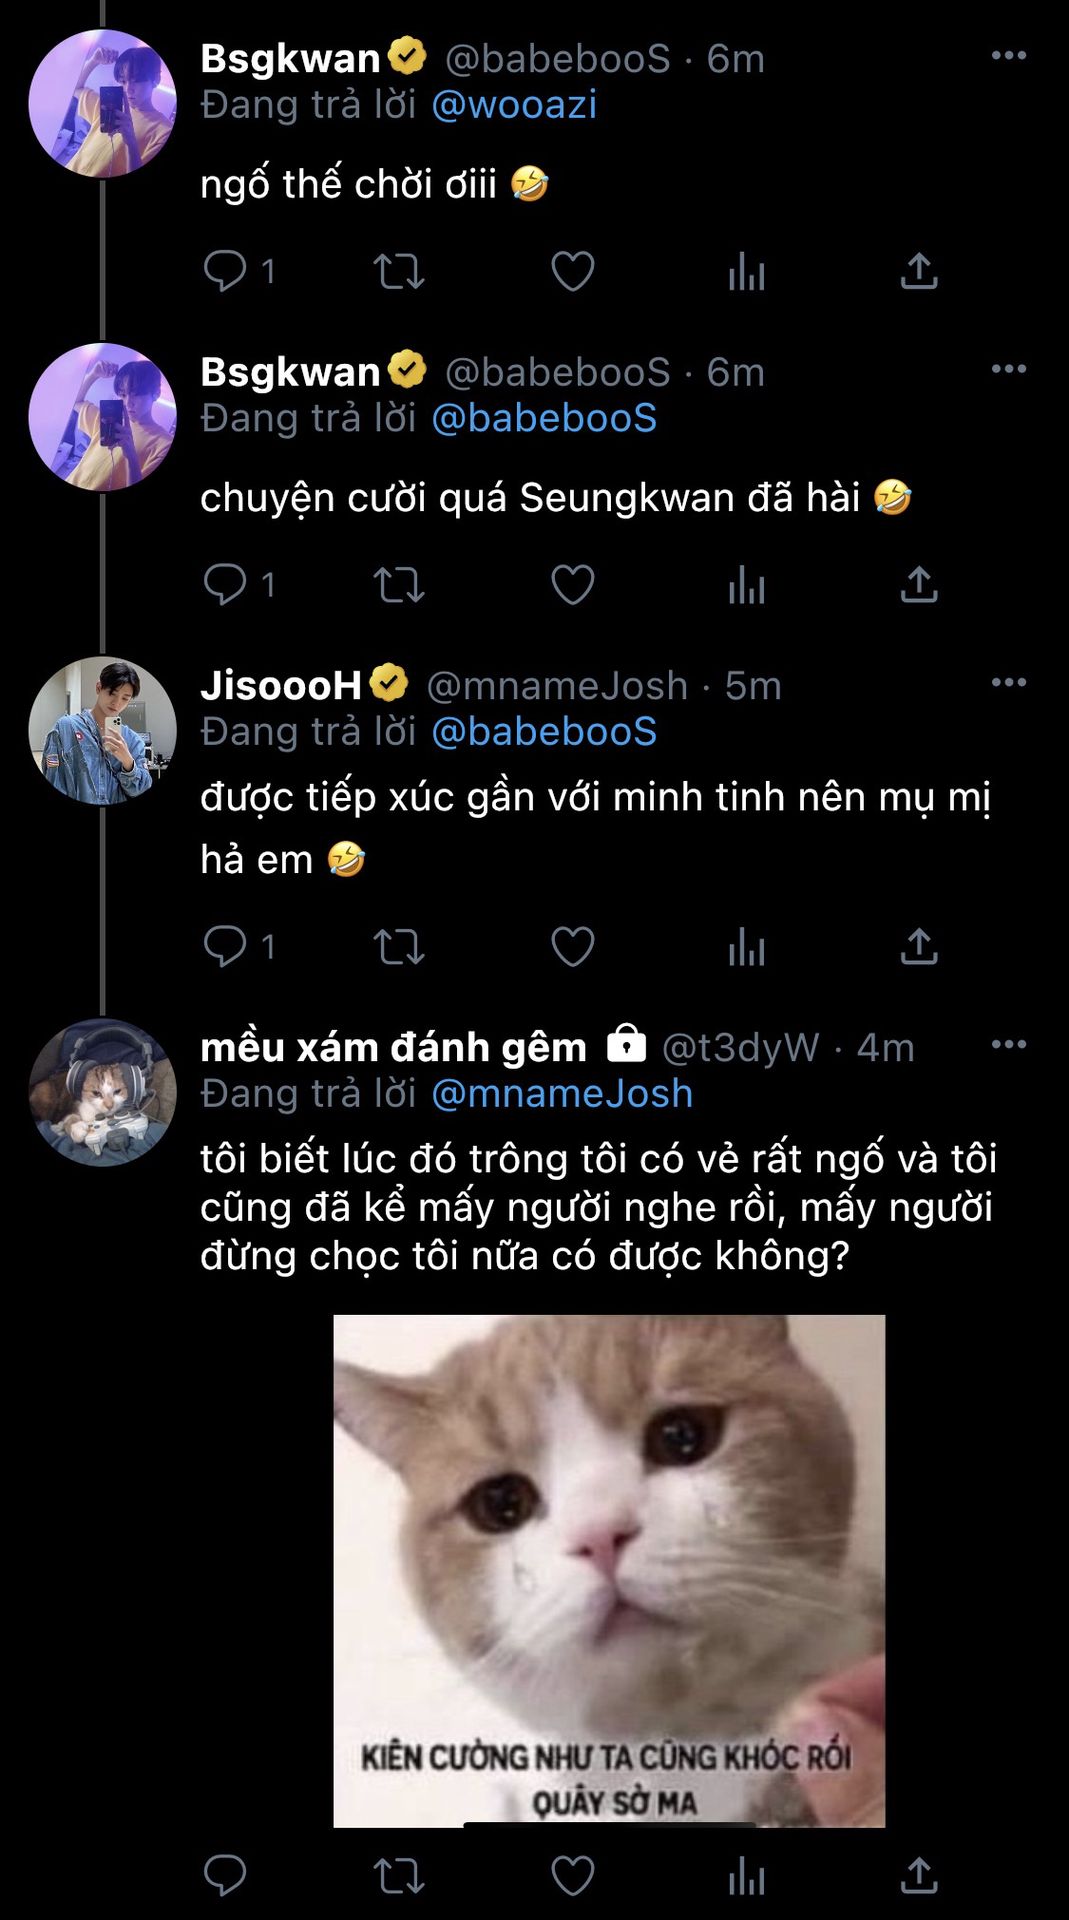View analytics for the crying cat tweet
The image size is (1069, 1920).
coord(746,1876)
